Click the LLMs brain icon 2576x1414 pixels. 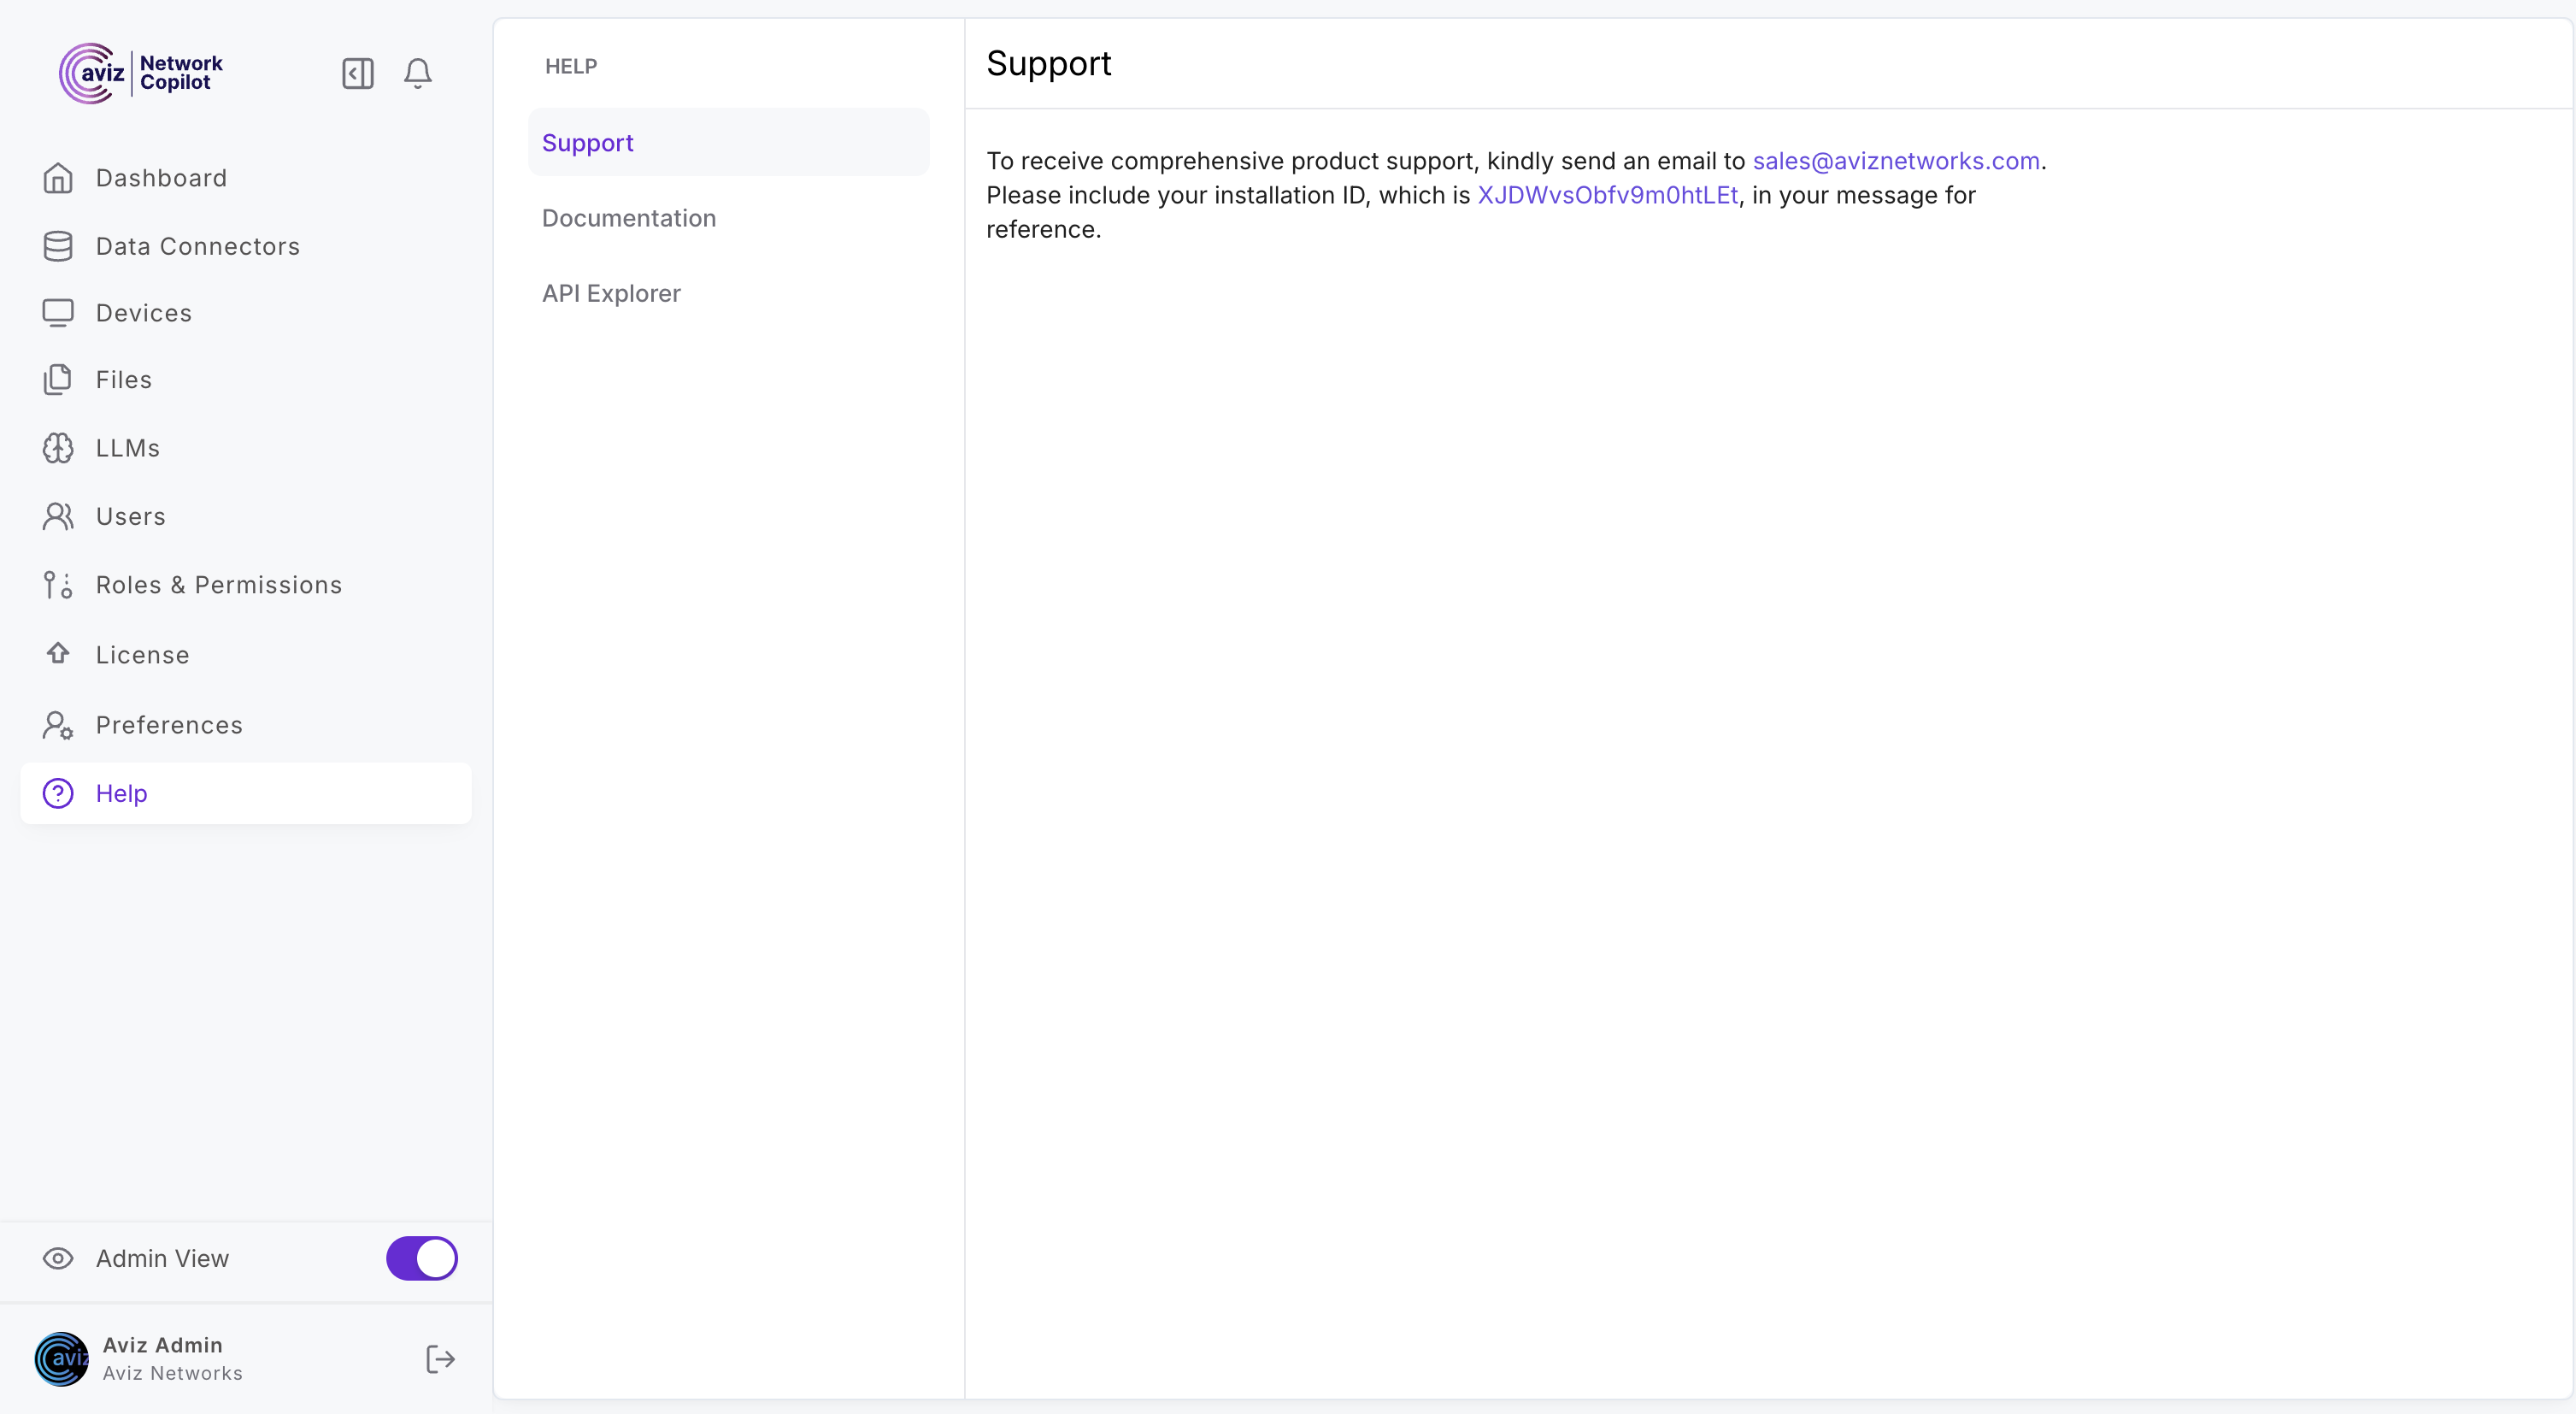tap(58, 448)
